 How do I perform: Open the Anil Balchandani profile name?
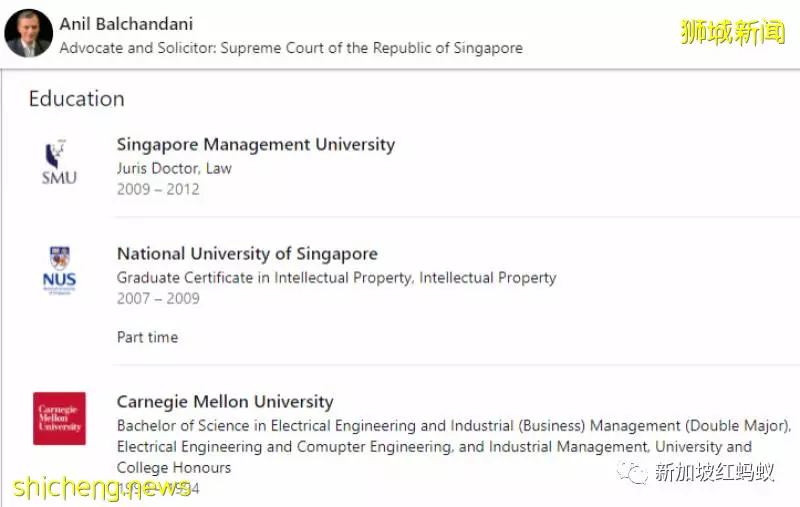pyautogui.click(x=126, y=24)
